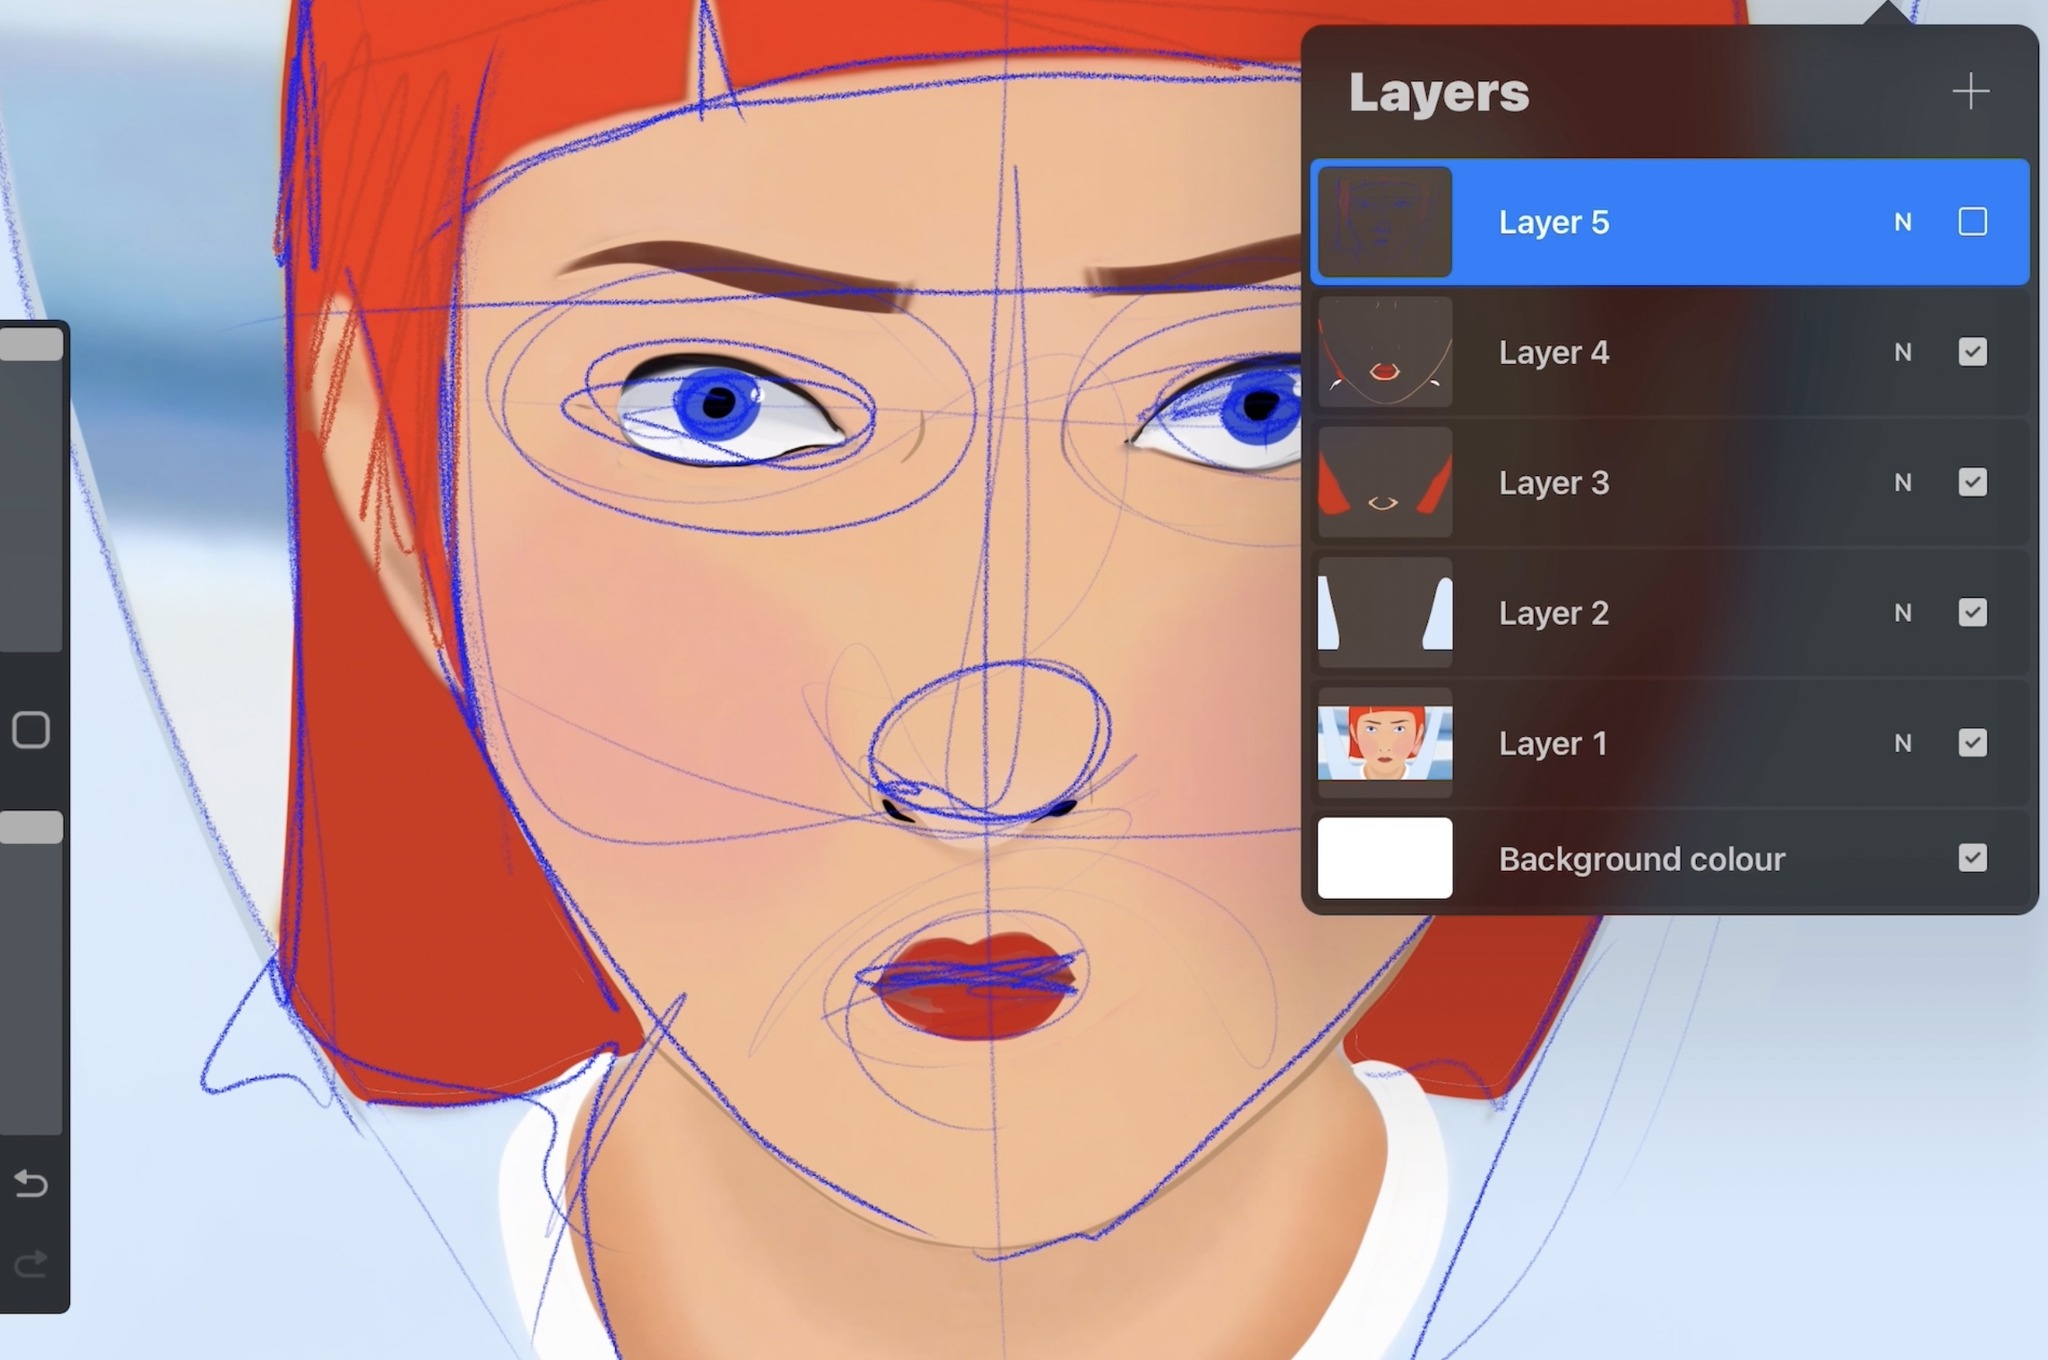2048x1360 pixels.
Task: Click the Layer 1 portrait thumbnail
Action: pyautogui.click(x=1385, y=743)
